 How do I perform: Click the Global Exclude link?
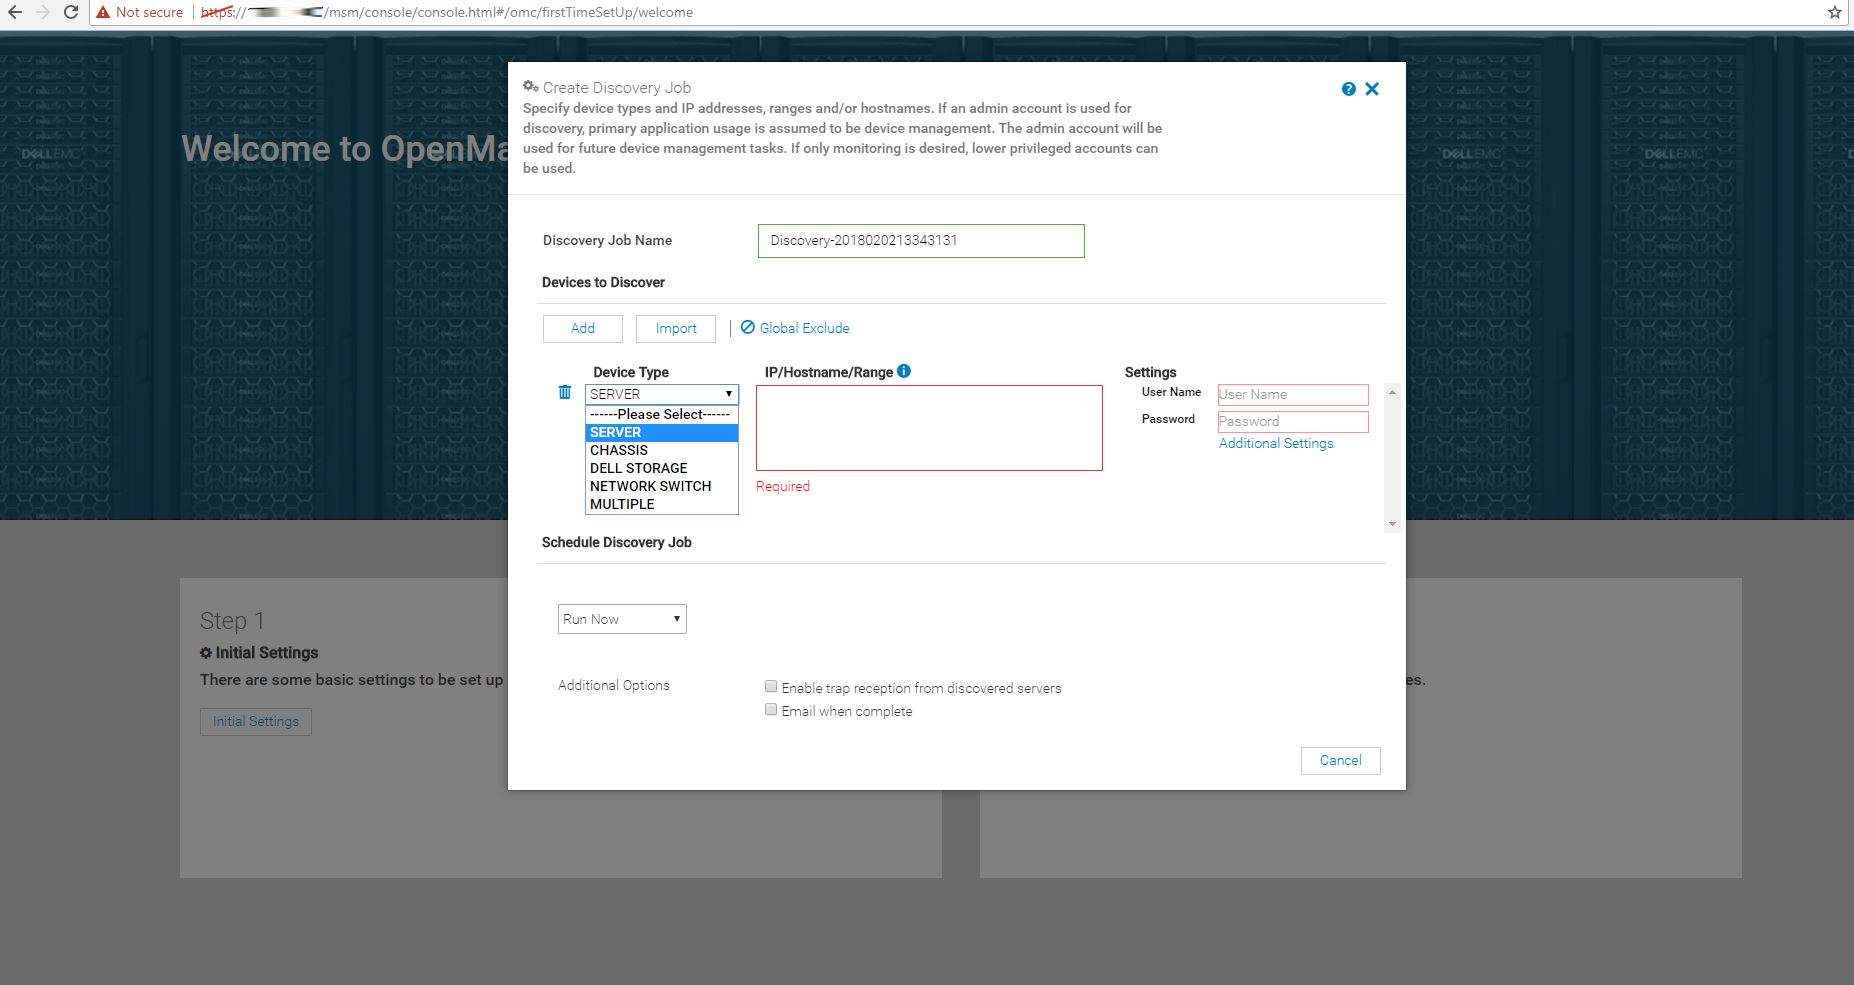[x=804, y=328]
